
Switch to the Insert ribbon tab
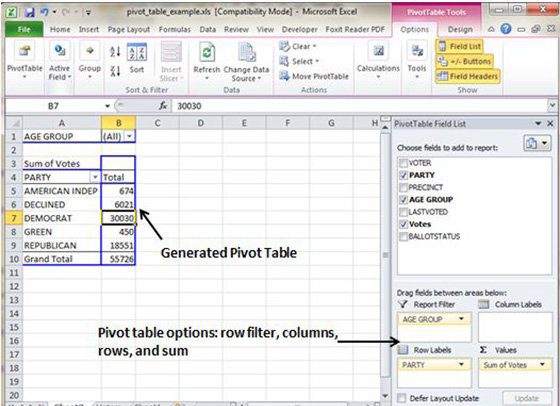pos(89,29)
